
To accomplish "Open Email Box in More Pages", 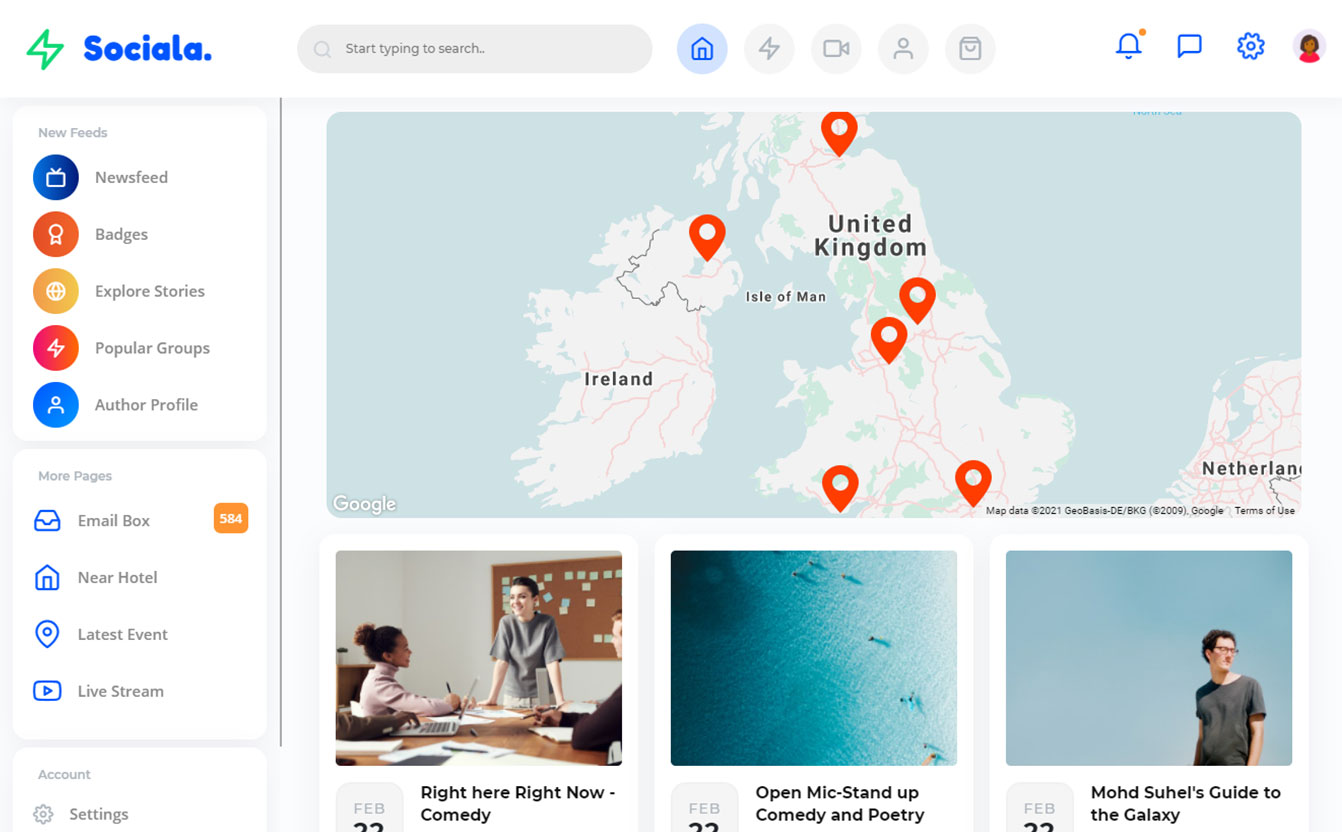I will point(113,521).
